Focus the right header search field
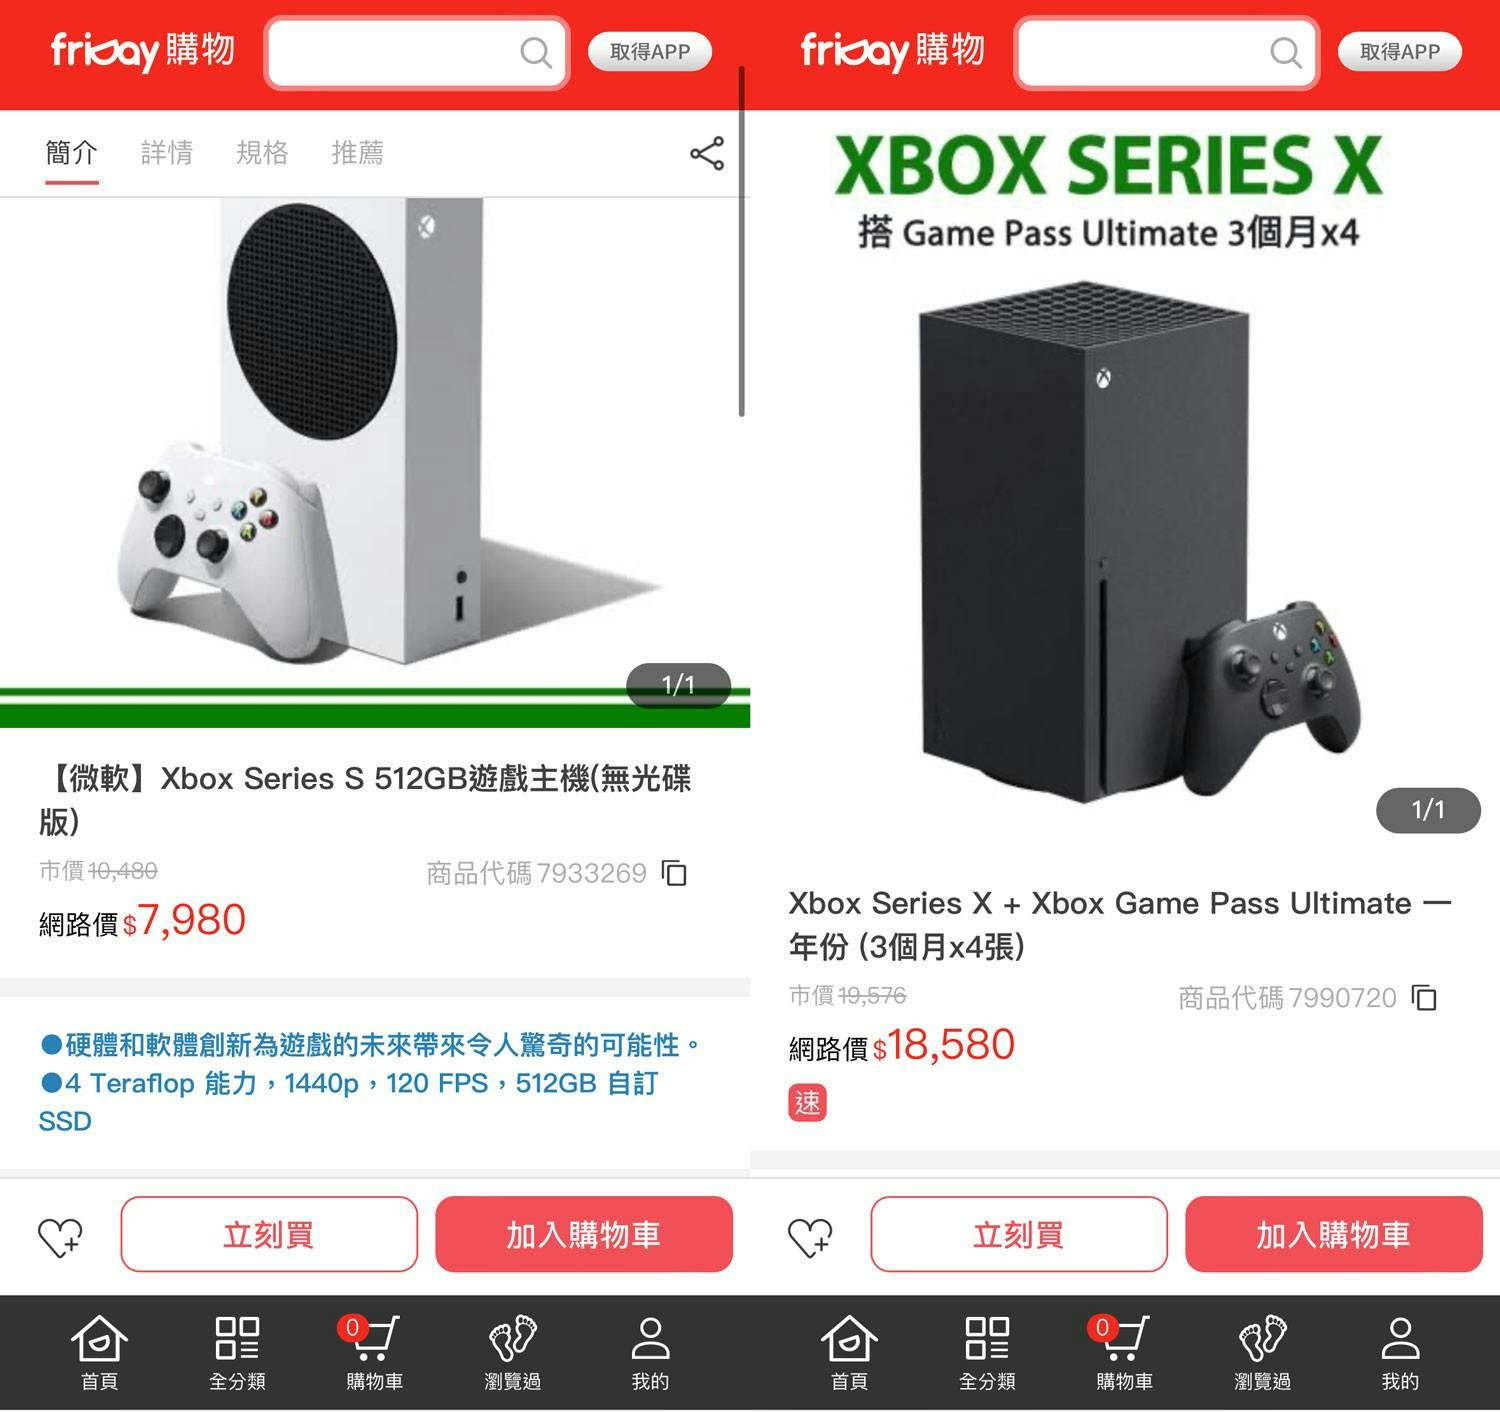The height and width of the screenshot is (1412, 1500). (1167, 52)
